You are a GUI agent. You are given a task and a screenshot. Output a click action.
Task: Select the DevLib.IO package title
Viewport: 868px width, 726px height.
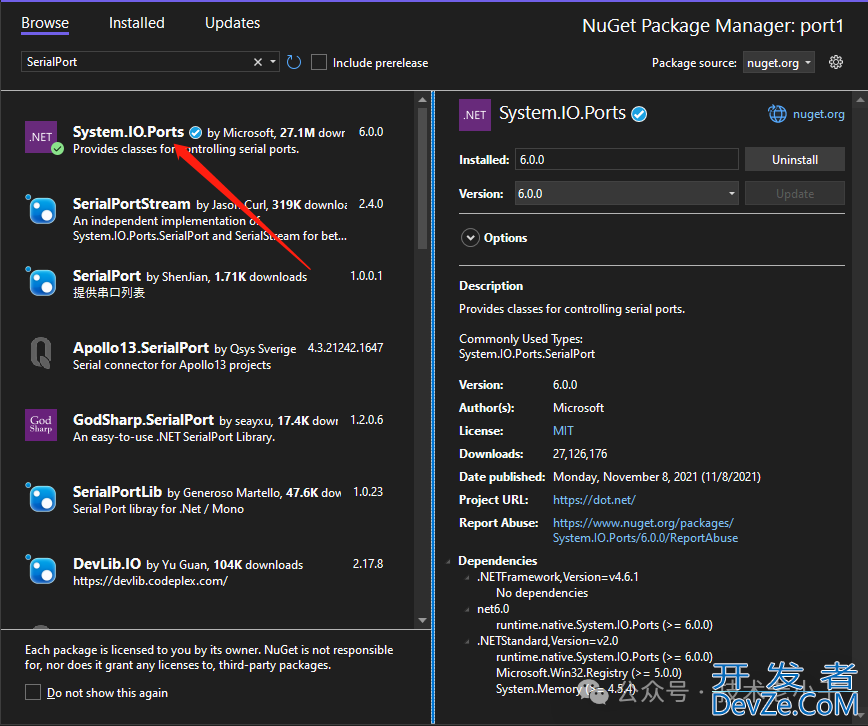coord(107,564)
